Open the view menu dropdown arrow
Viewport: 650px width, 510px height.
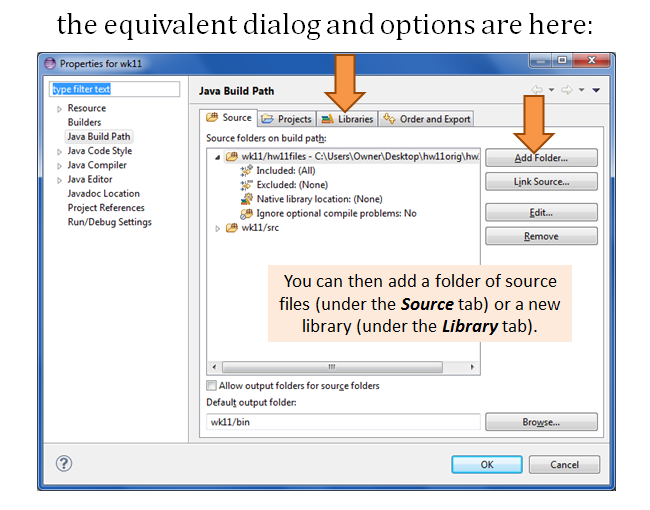pyautogui.click(x=597, y=91)
